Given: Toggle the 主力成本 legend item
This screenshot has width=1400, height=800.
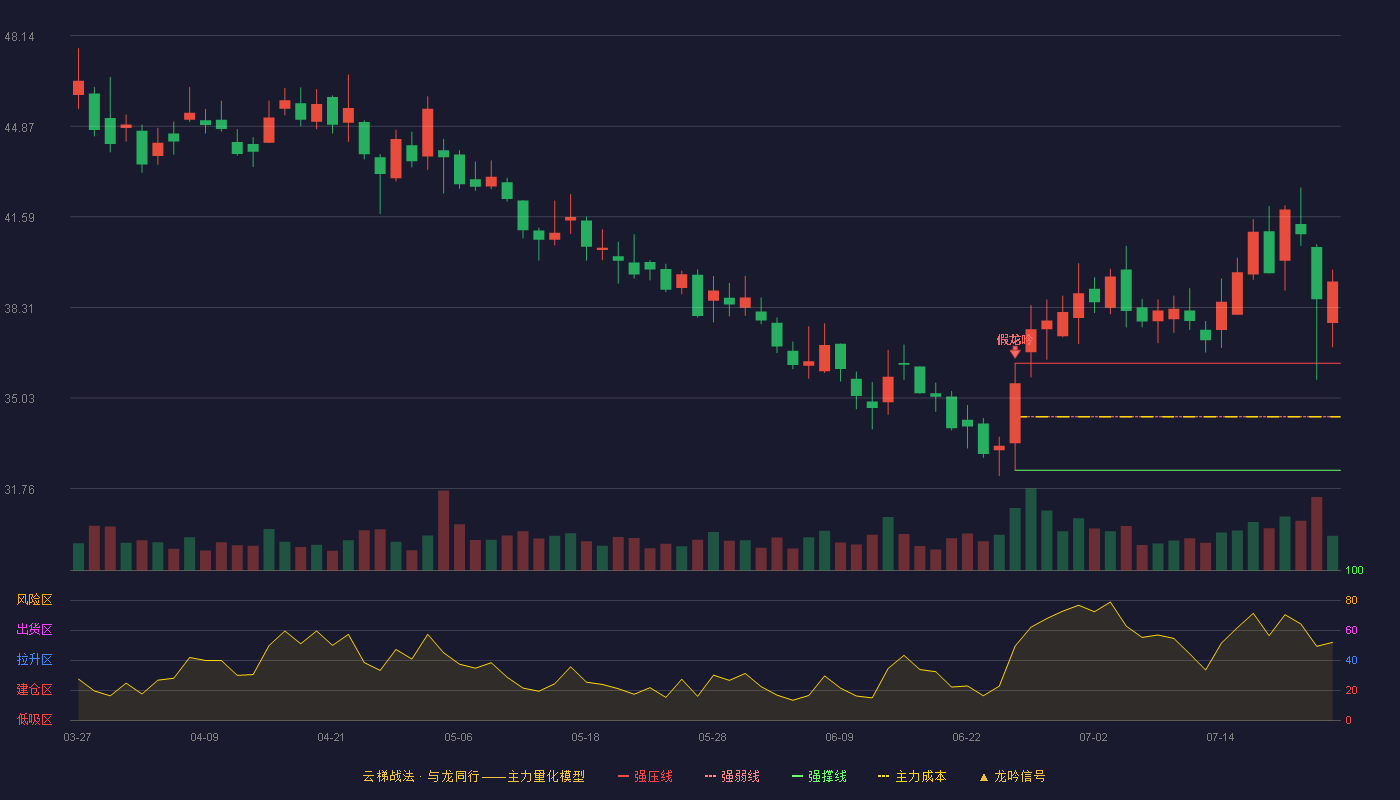Looking at the screenshot, I should pos(912,776).
